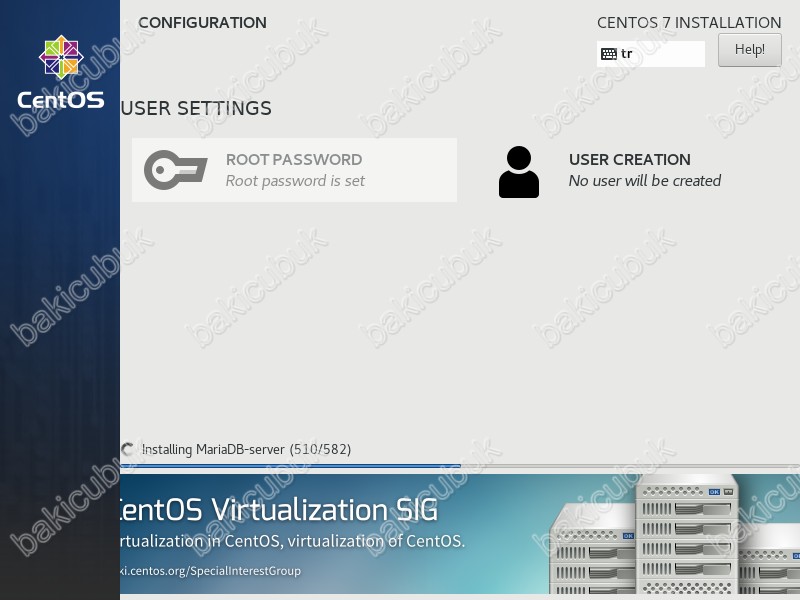Click the USER SETTINGS heading
The height and width of the screenshot is (600, 800).
pyautogui.click(x=196, y=108)
